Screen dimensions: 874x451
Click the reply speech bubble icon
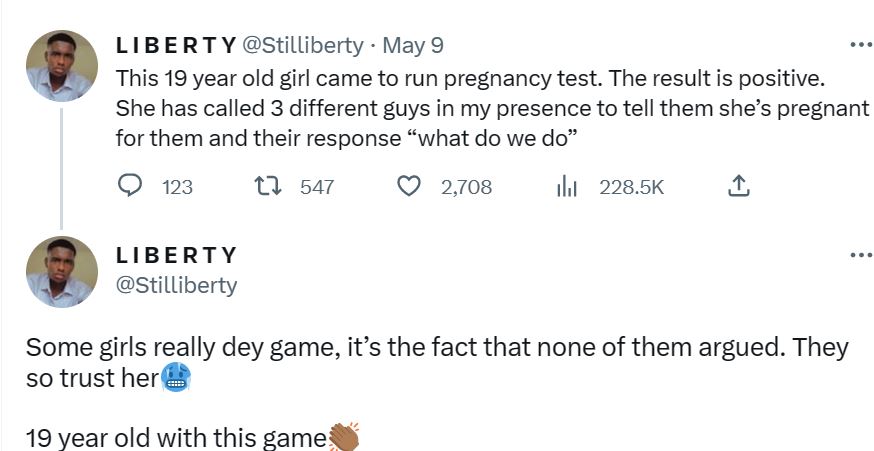[131, 186]
